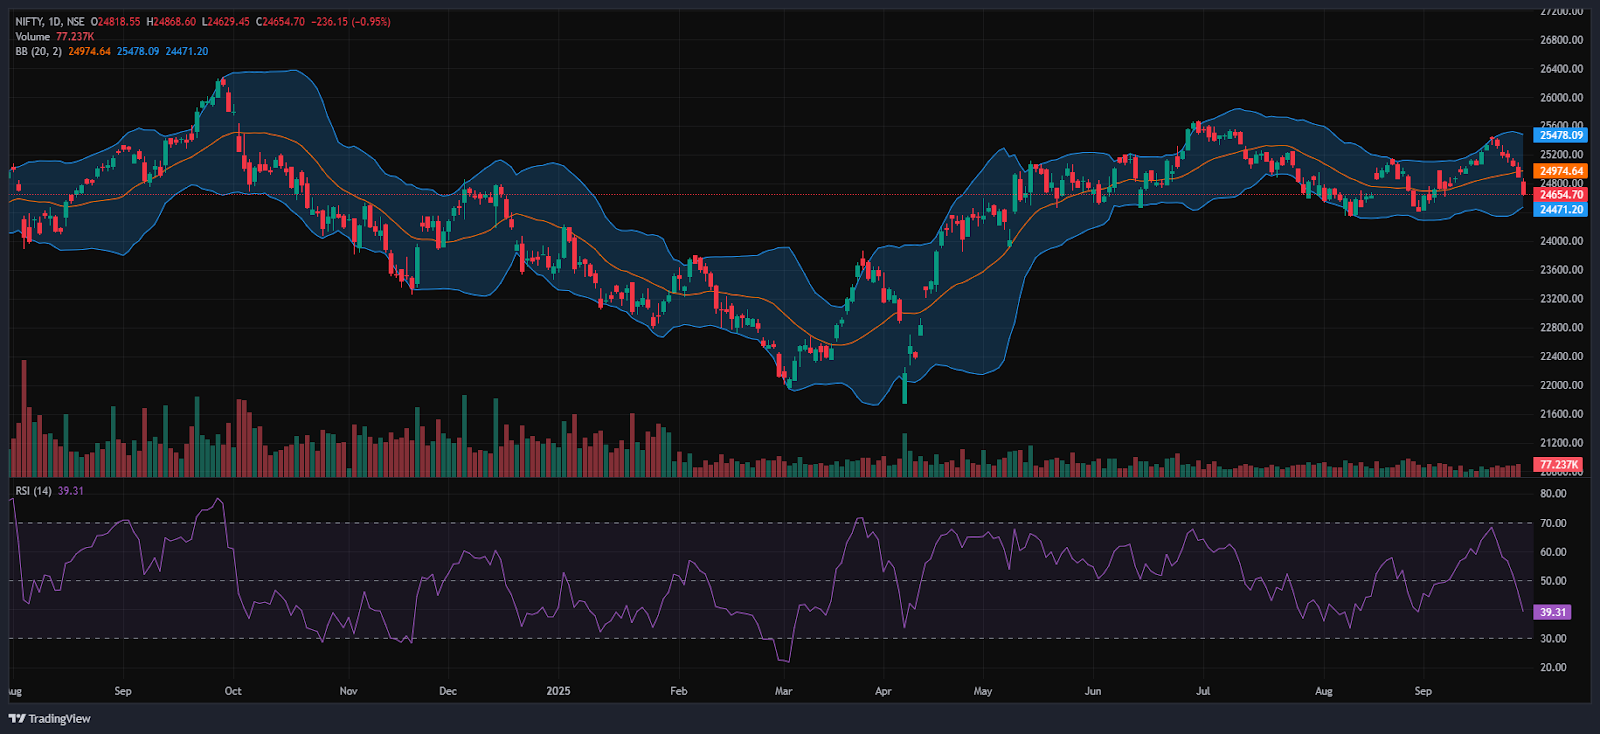Screen dimensions: 1600x734
Task: Select the red 77.237K volume axis tag
Action: 1559,465
